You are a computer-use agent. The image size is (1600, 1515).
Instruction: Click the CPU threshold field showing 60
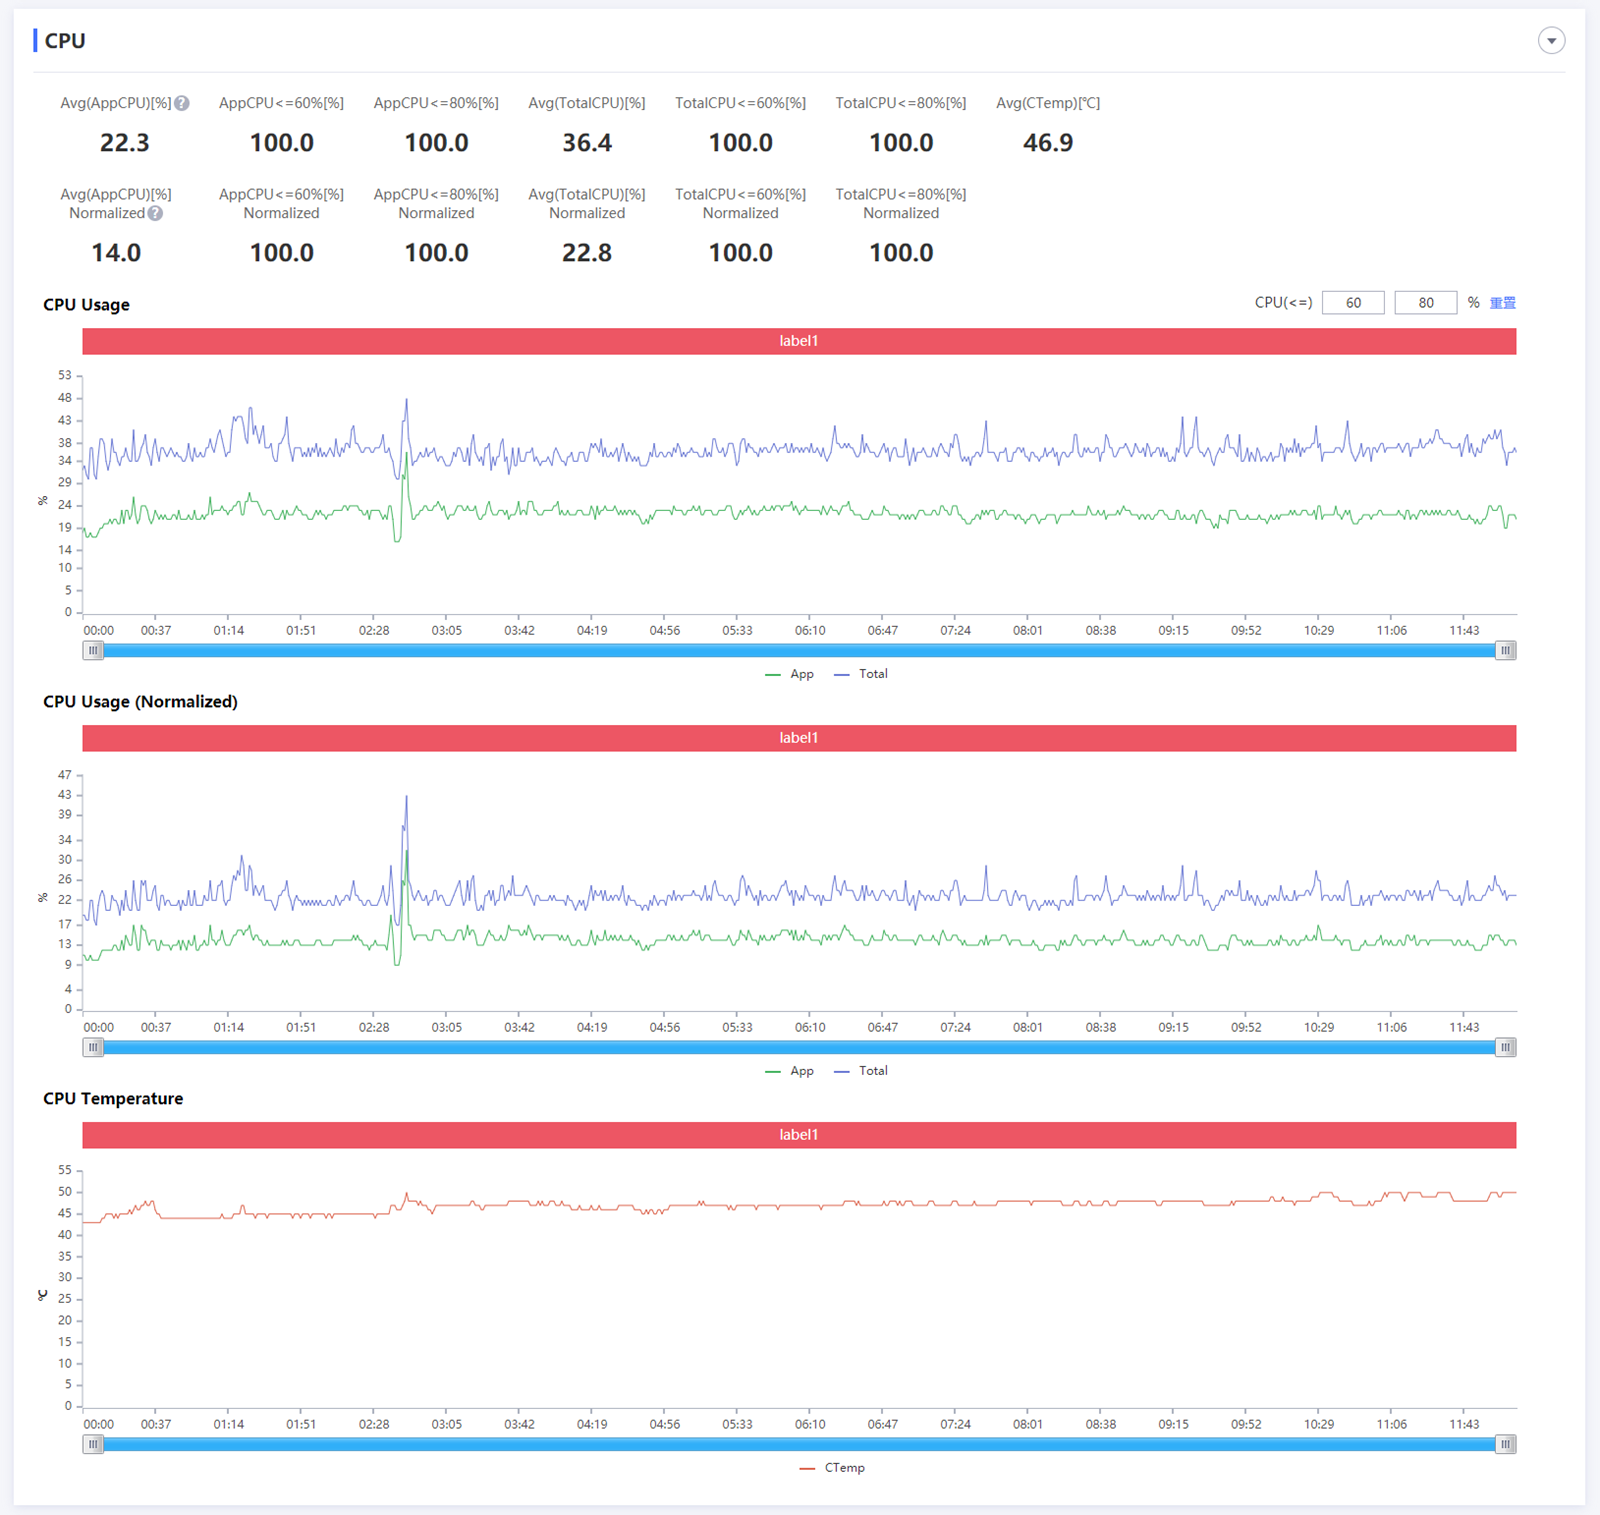[1352, 303]
